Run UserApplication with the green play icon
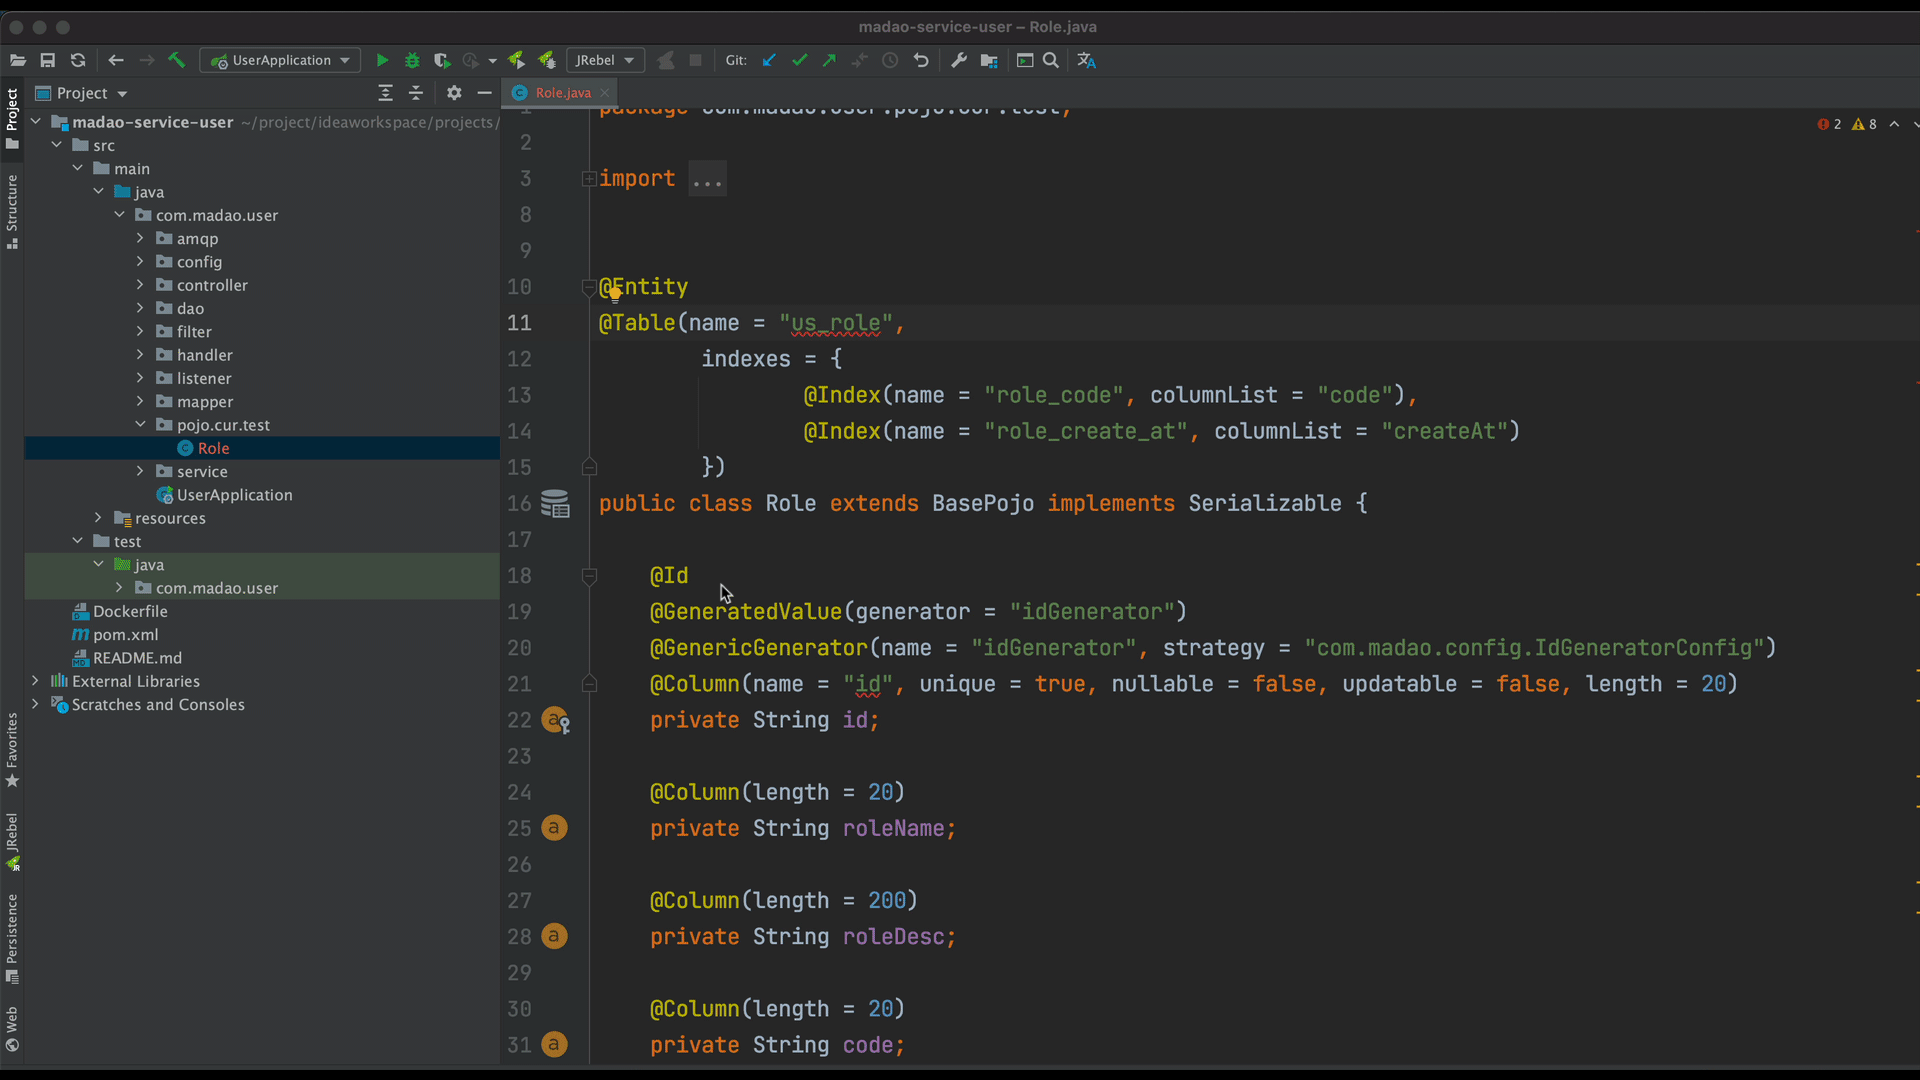This screenshot has width=1920, height=1080. [382, 61]
